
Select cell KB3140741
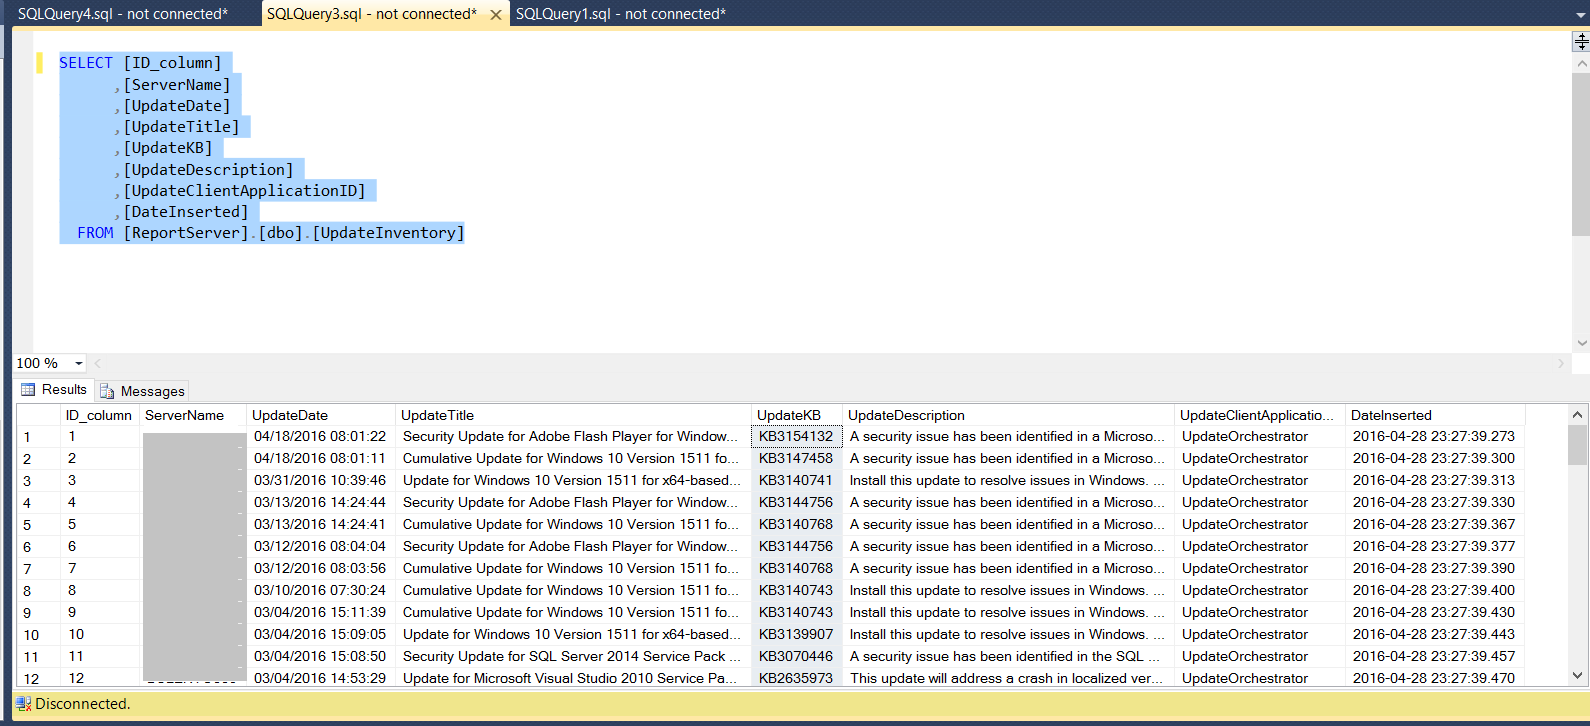click(x=796, y=480)
